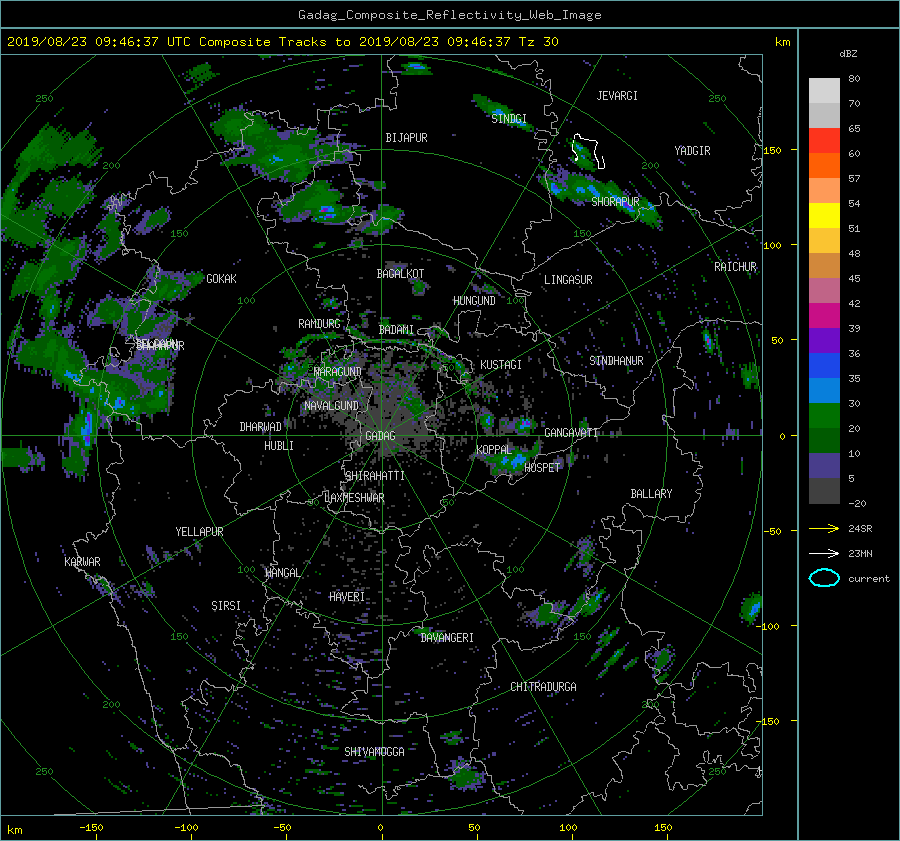Click the magenta storm core near Gangavati
900x841 pixels.
(x=525, y=425)
